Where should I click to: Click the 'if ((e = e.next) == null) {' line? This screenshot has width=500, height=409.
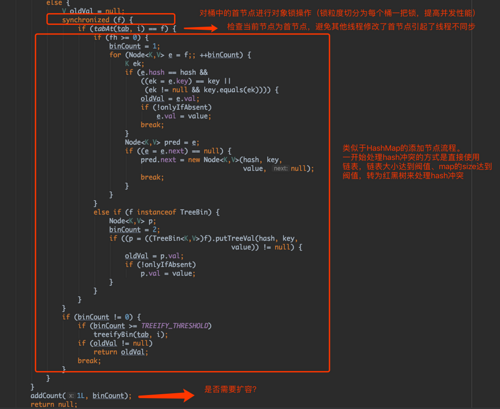click(178, 151)
